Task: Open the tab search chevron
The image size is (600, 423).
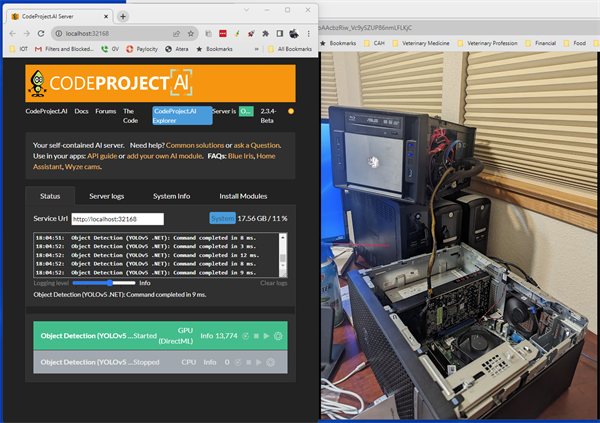Action: (246, 10)
